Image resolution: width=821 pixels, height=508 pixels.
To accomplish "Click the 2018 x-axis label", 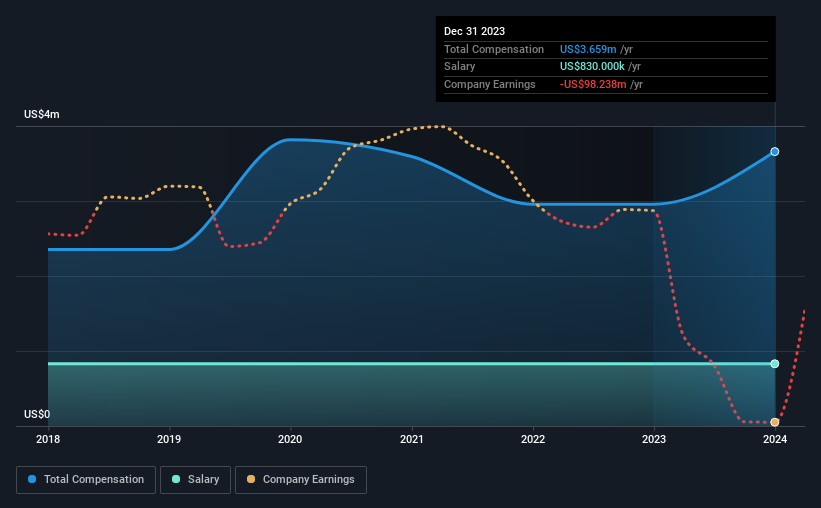I will click(x=48, y=439).
